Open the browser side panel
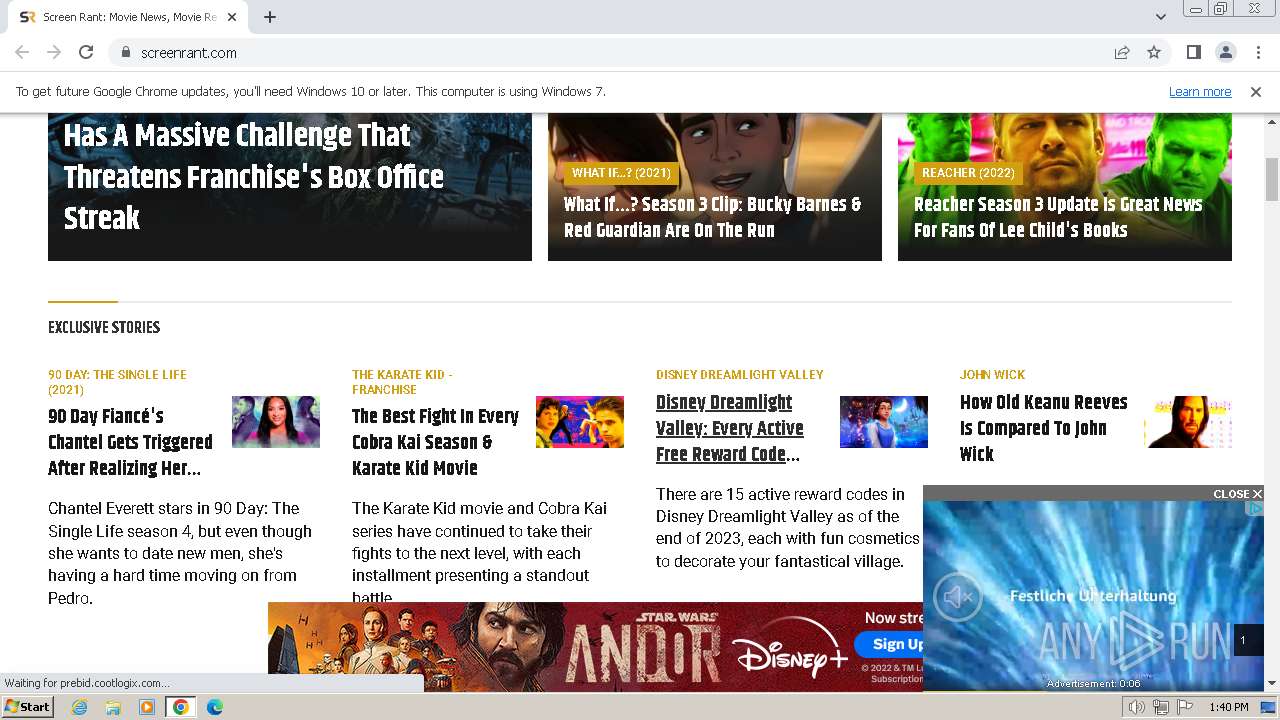This screenshot has width=1280, height=720. (x=1193, y=52)
